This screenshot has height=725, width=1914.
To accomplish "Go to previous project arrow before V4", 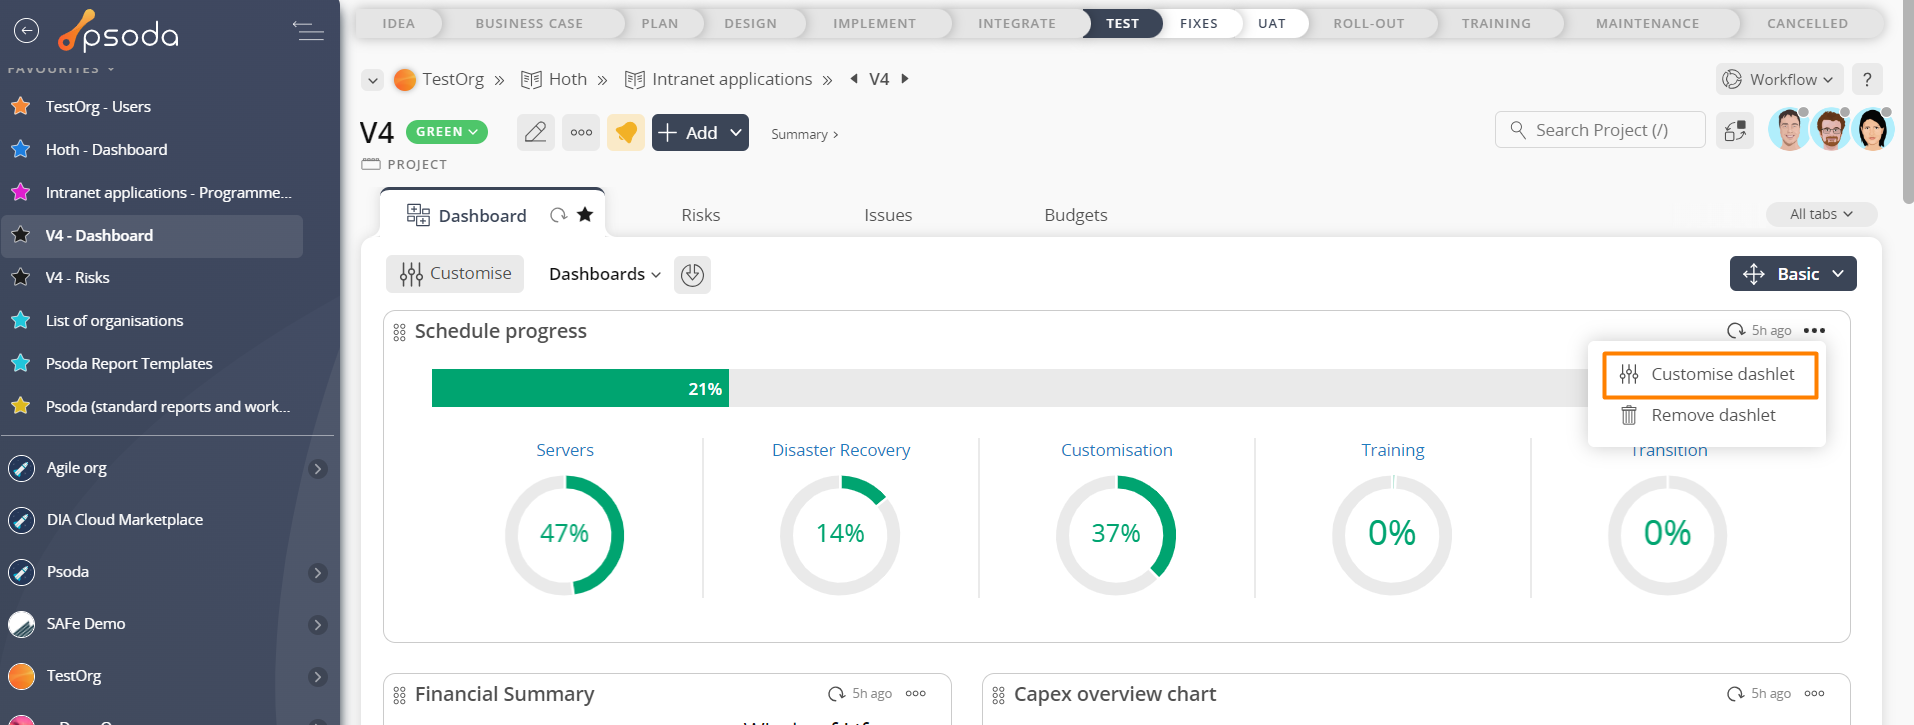I will [854, 79].
